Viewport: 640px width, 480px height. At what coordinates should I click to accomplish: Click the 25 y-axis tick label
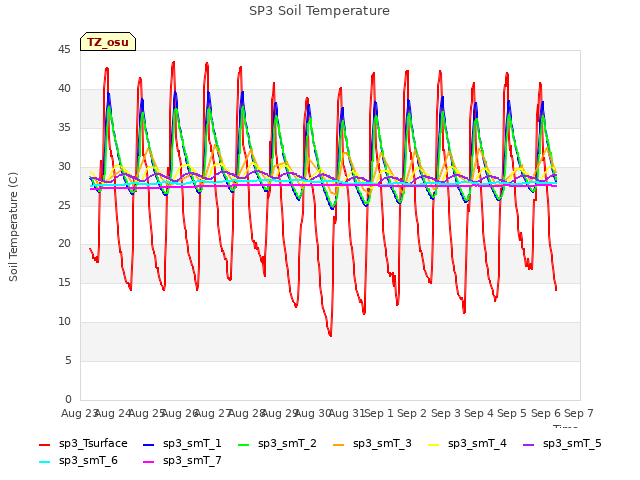tap(64, 205)
